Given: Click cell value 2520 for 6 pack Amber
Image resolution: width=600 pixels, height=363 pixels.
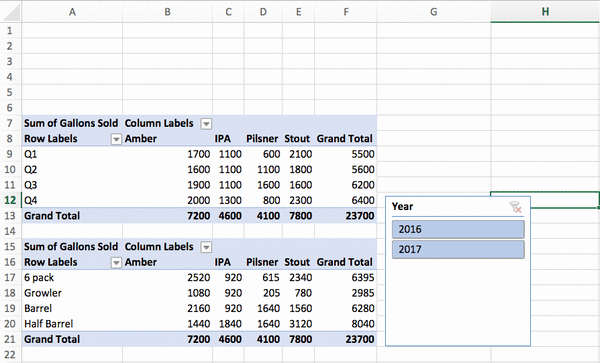Looking at the screenshot, I should click(199, 278).
